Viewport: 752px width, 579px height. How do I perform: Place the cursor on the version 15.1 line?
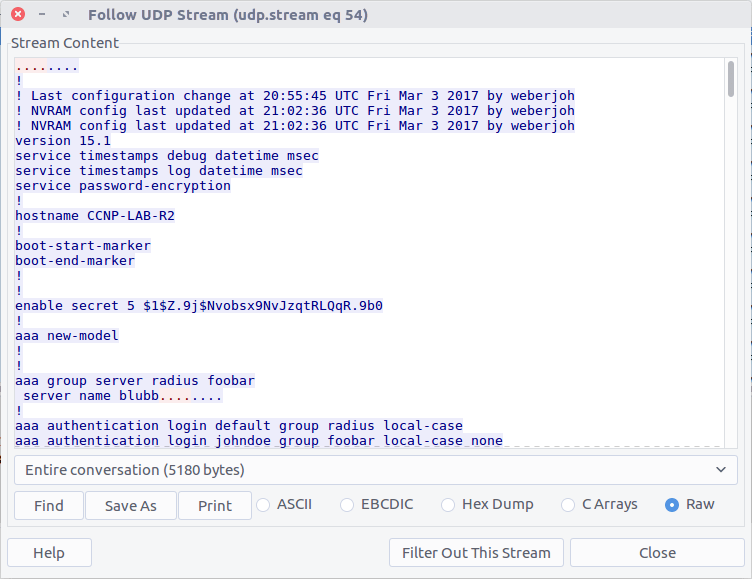[63, 141]
